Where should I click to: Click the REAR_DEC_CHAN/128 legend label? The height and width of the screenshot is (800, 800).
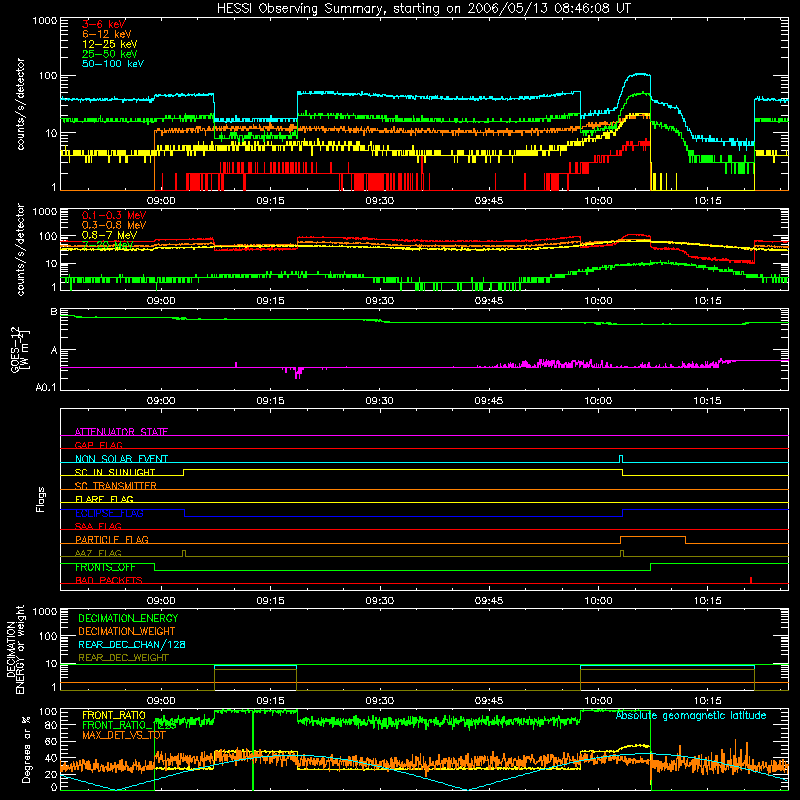pyautogui.click(x=132, y=644)
